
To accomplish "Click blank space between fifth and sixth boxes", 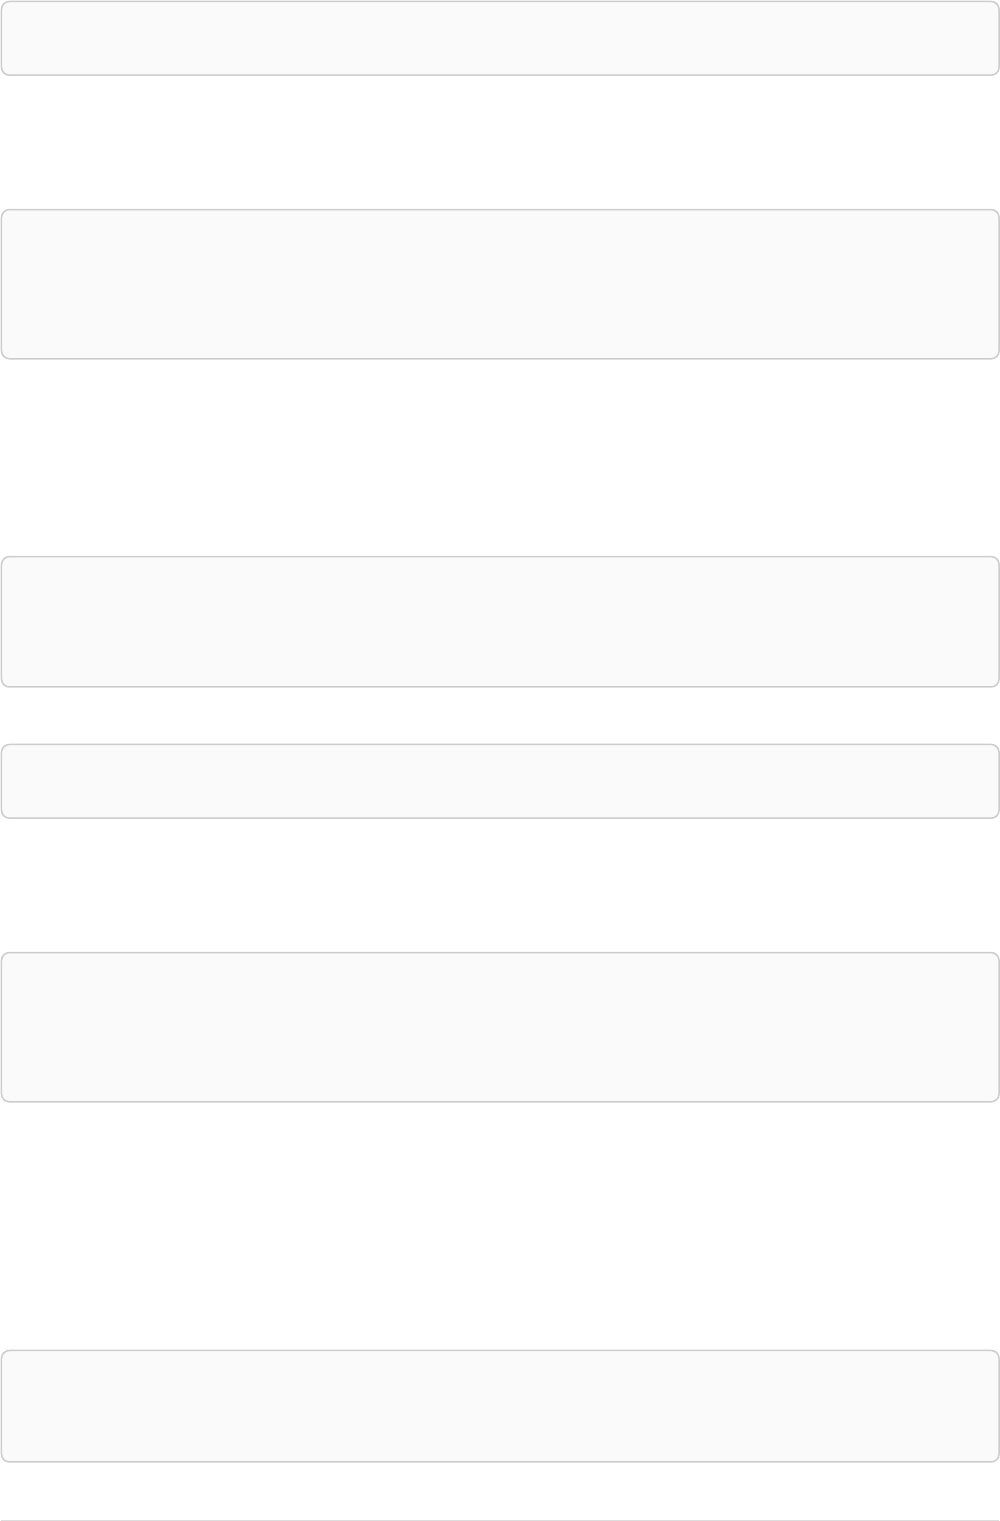I will 500,1226.
